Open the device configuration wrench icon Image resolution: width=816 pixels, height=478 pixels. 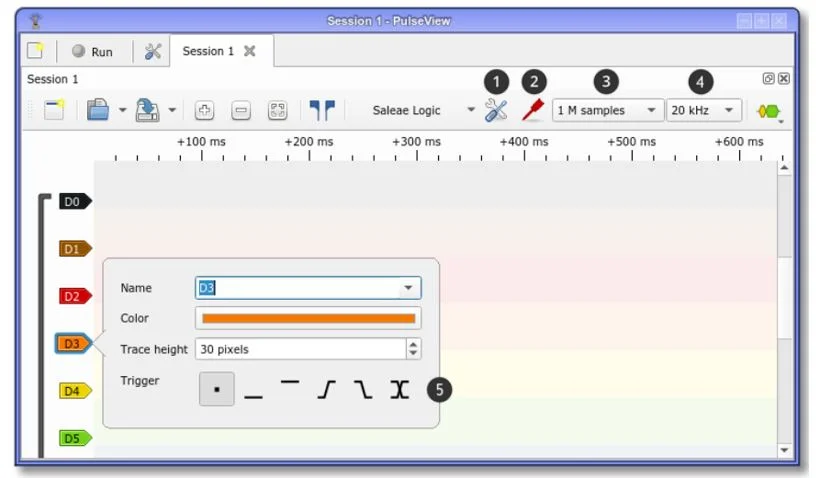pos(496,111)
